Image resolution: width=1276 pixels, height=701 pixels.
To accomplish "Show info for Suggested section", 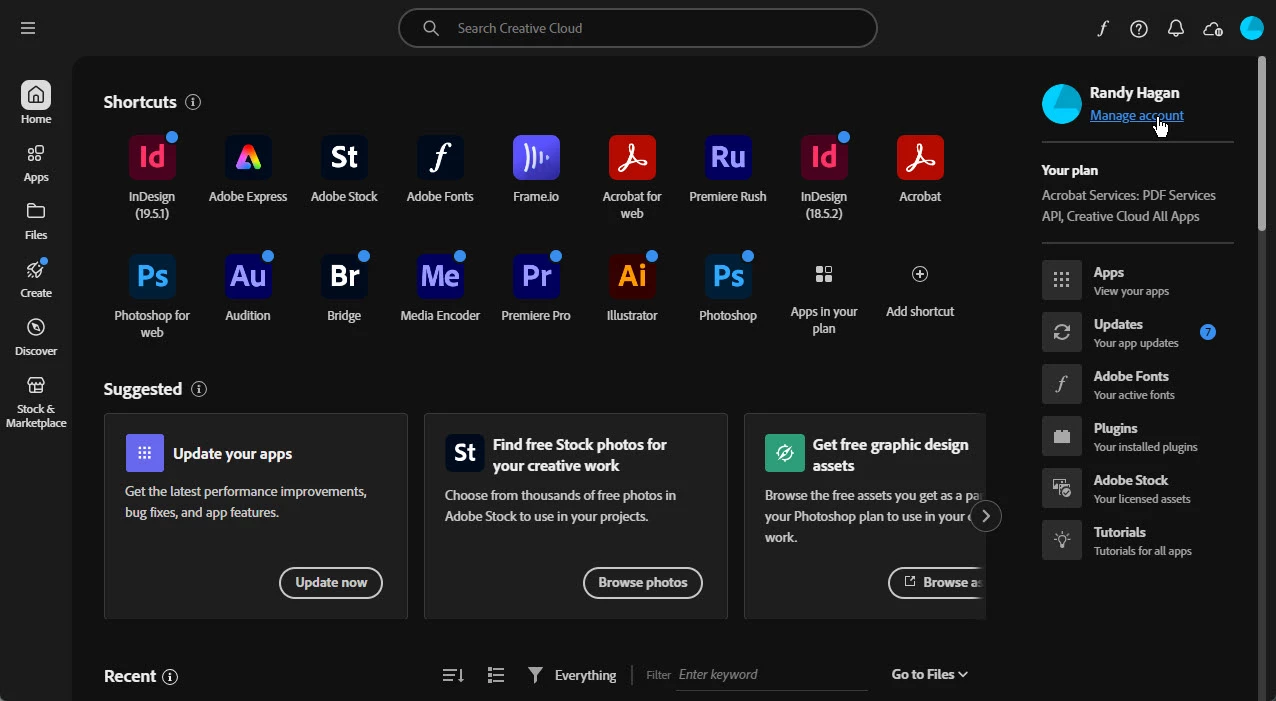I will (x=199, y=389).
